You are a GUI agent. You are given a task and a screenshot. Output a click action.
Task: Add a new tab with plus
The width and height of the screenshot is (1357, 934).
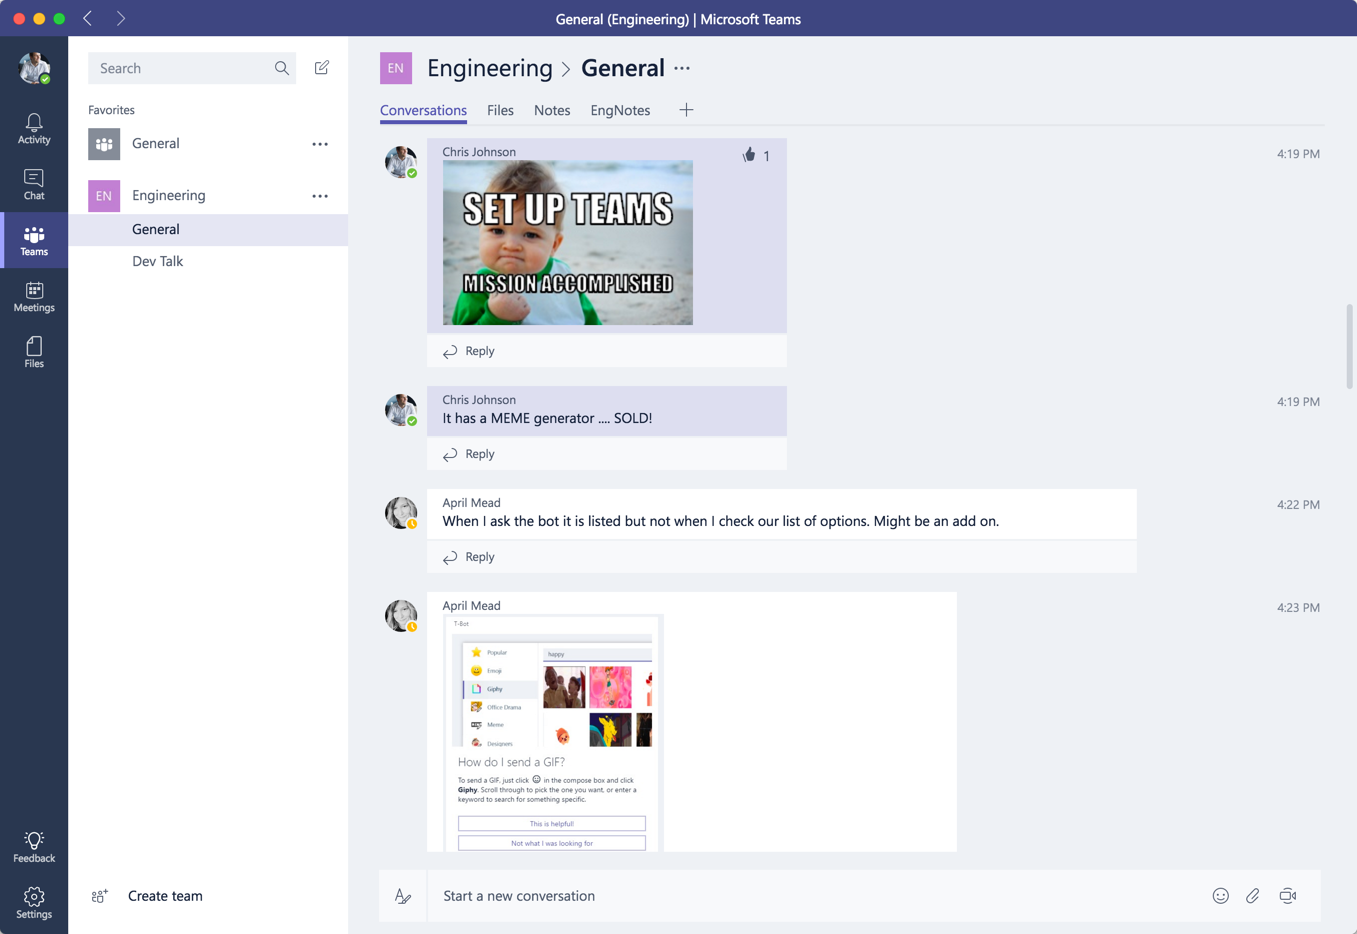tap(686, 110)
